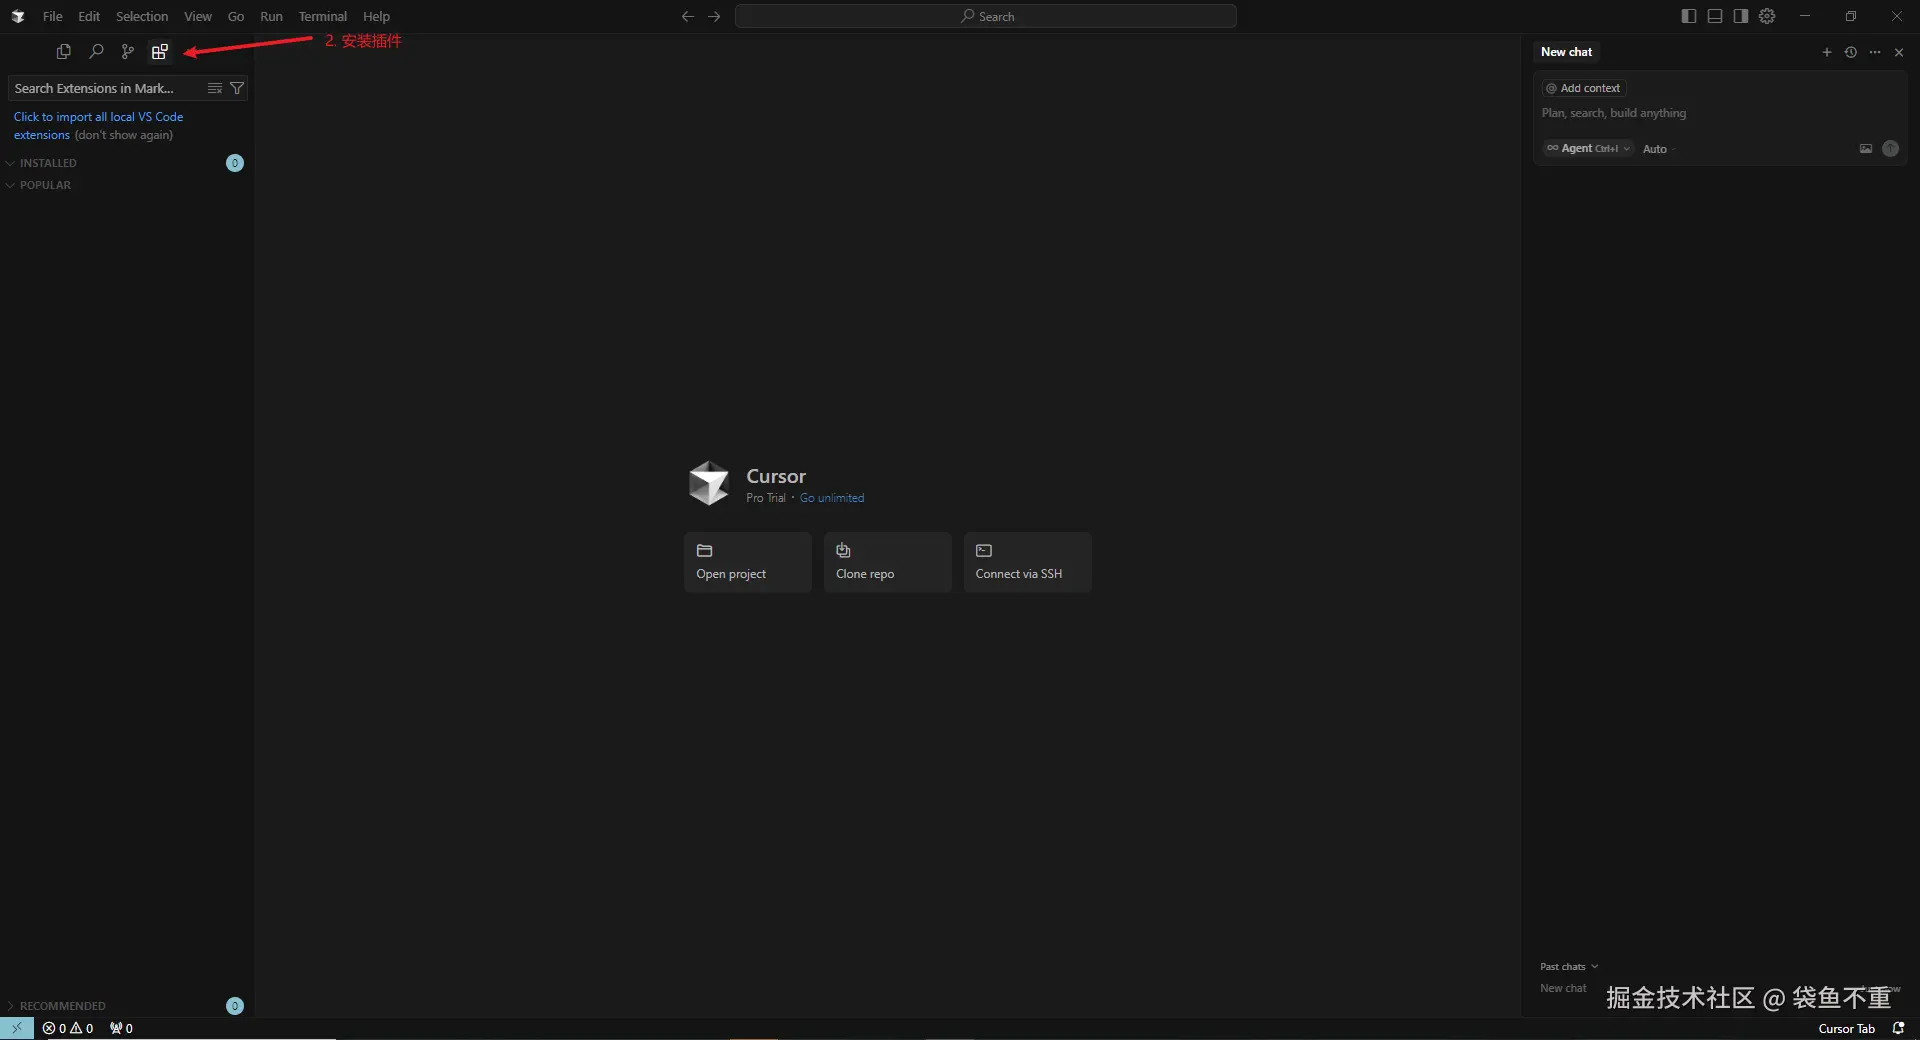Open notifications bell in status bar
This screenshot has width=1920, height=1040.
[x=1898, y=1028]
